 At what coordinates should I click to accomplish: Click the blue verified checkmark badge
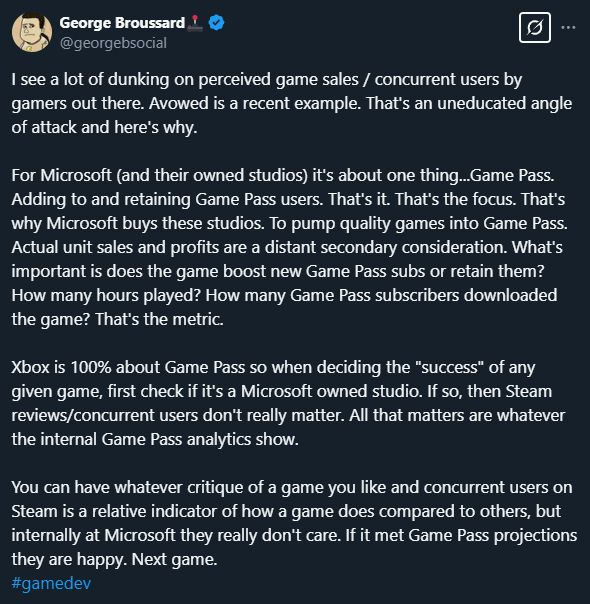click(216, 23)
